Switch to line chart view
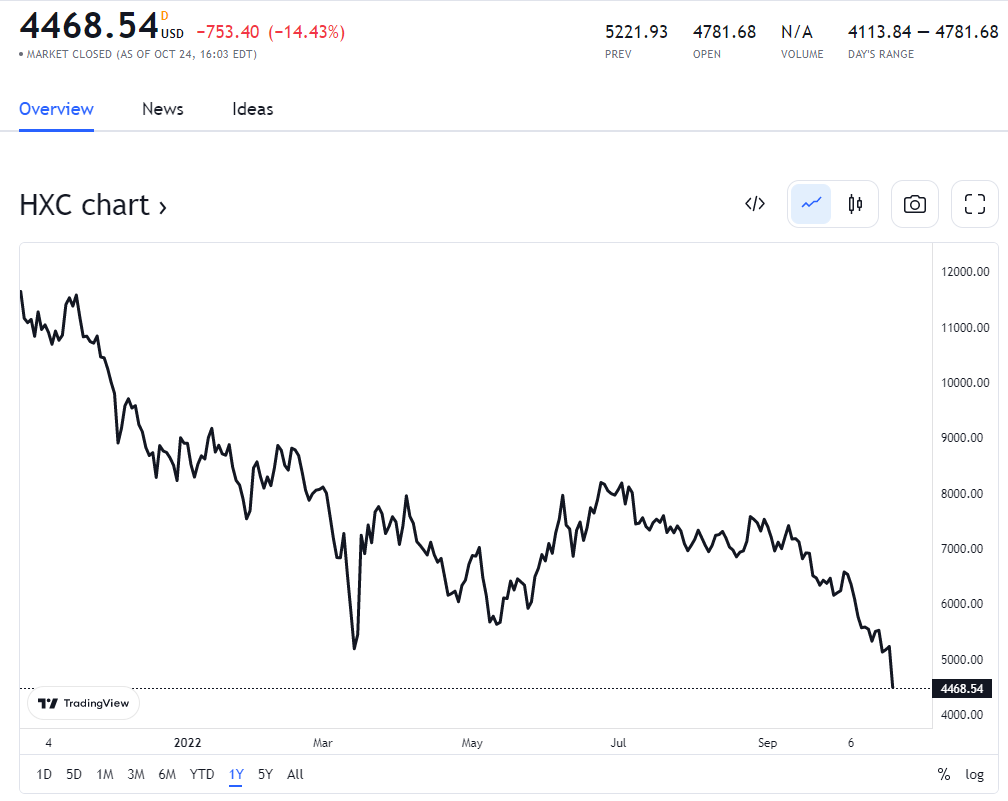Screen dimensions: 1008x801 811,204
